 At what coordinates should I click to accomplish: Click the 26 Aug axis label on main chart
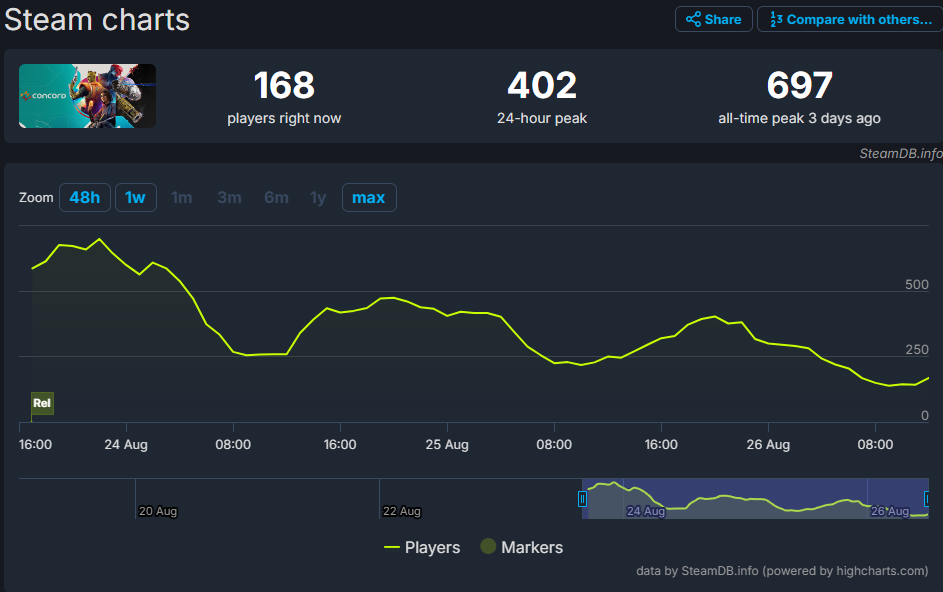[x=768, y=445]
